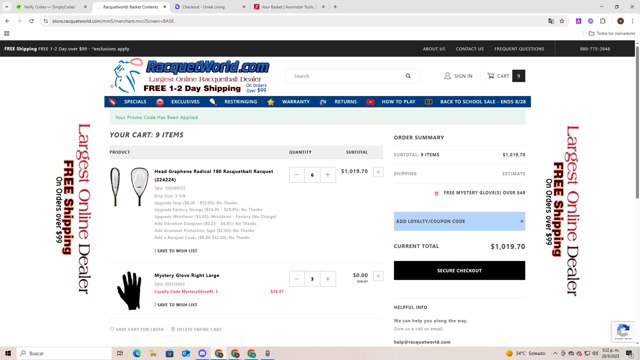
Task: Open the Specials menu
Action: (x=135, y=102)
